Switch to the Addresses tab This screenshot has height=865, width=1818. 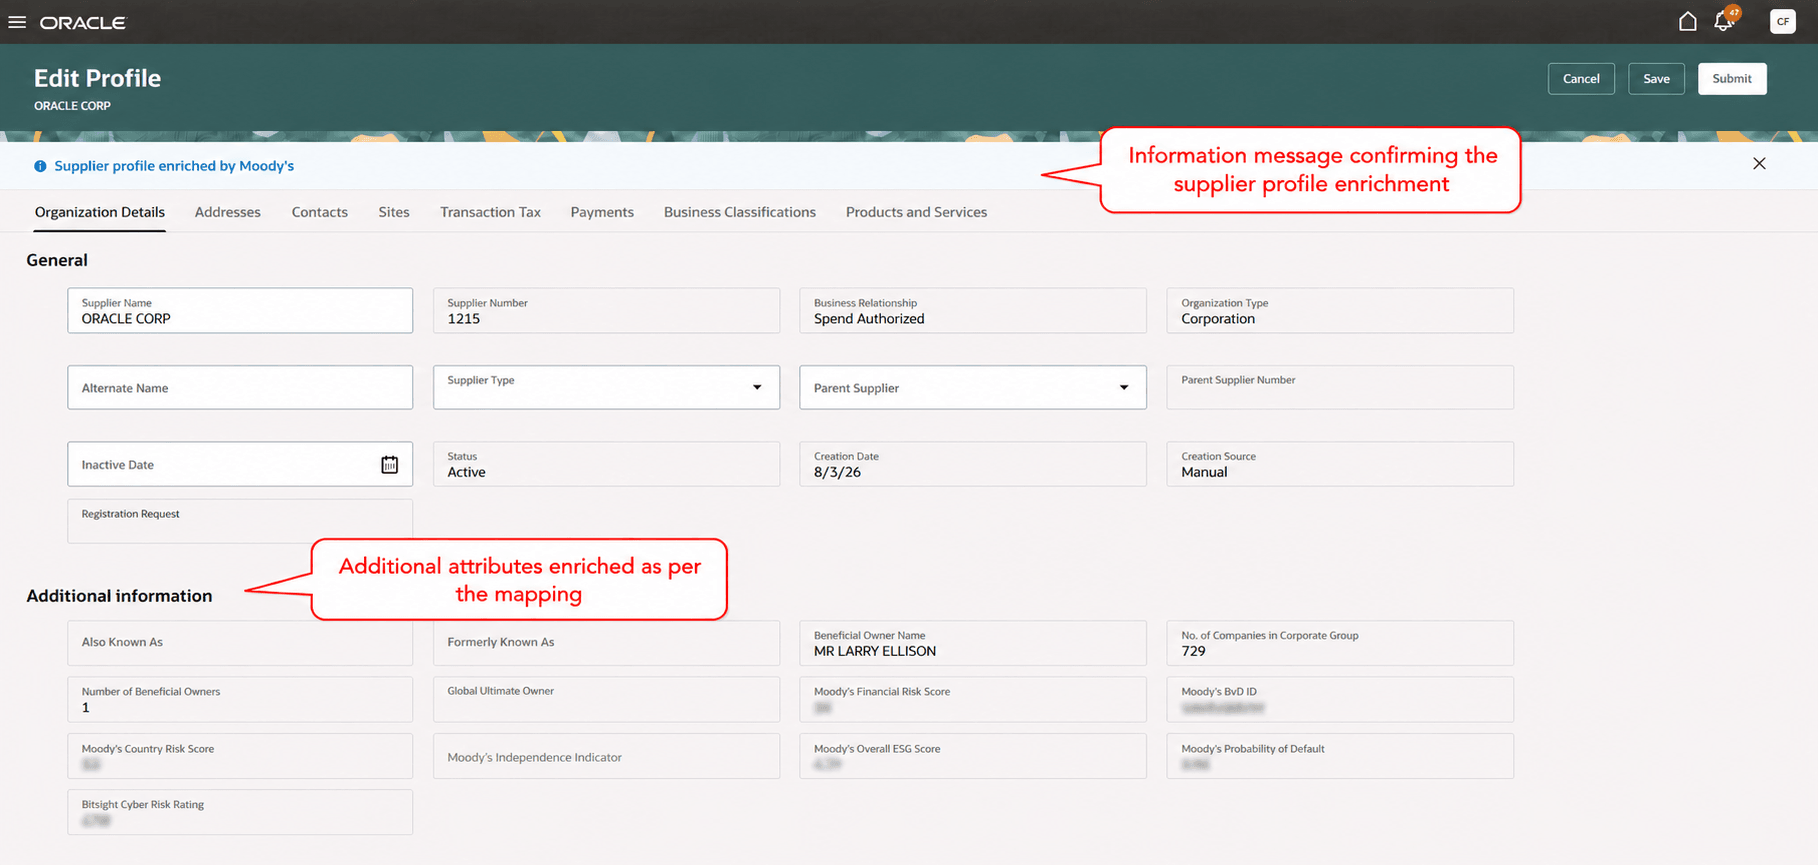pos(228,212)
